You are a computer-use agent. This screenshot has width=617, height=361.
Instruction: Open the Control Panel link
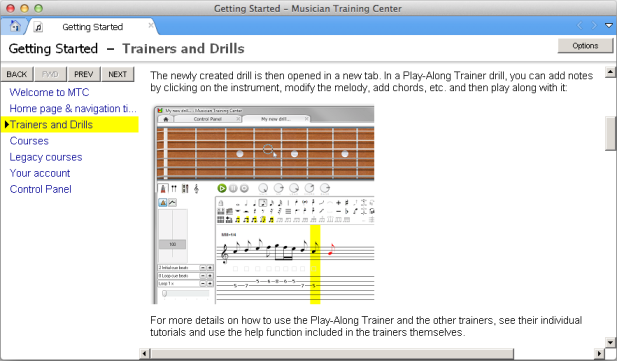coord(41,189)
